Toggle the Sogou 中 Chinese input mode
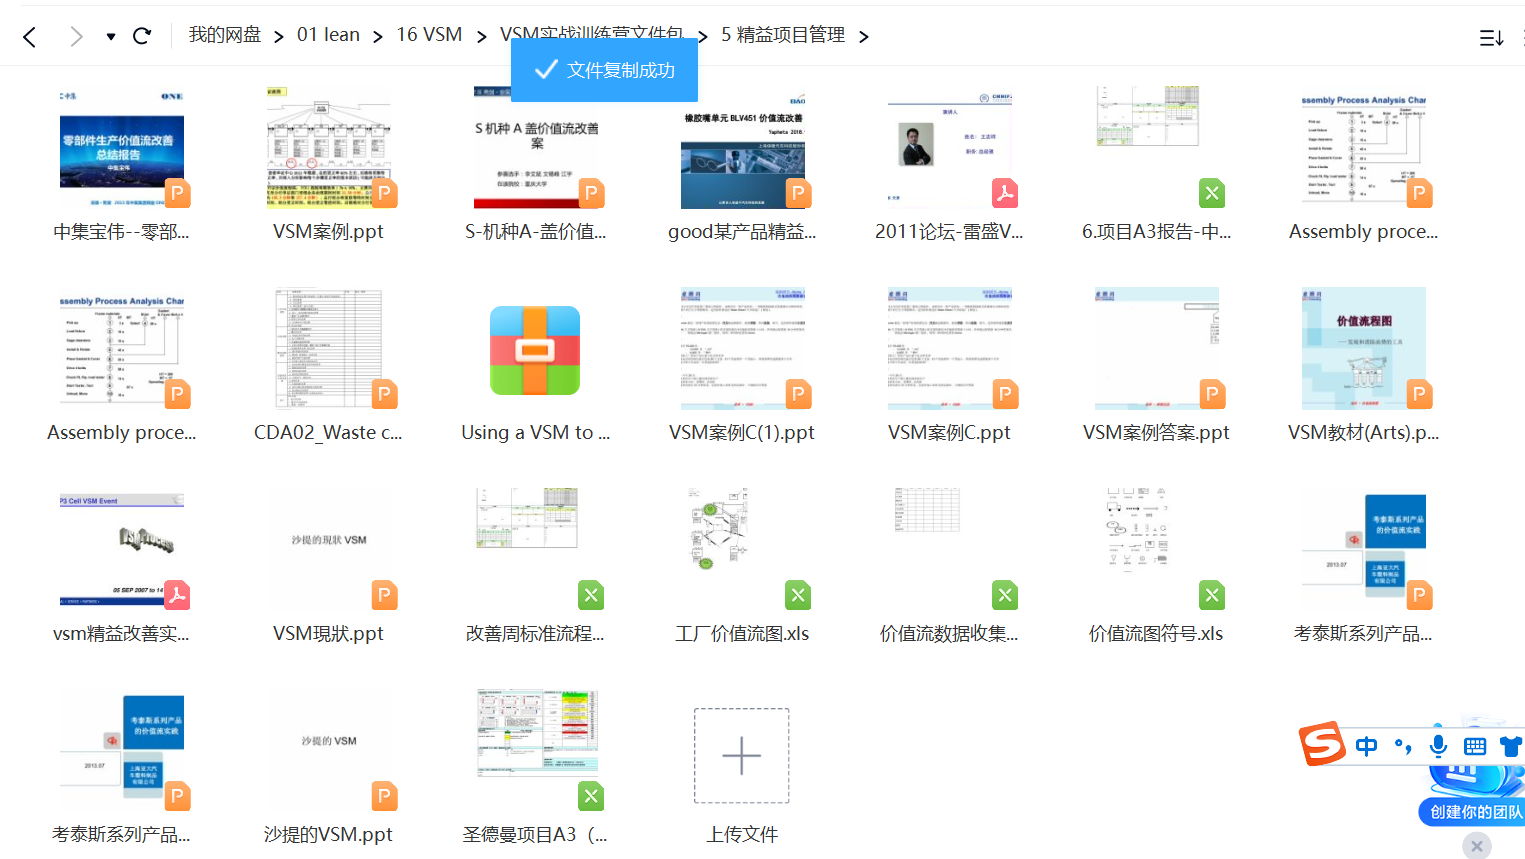This screenshot has height=859, width=1525. coord(1366,746)
